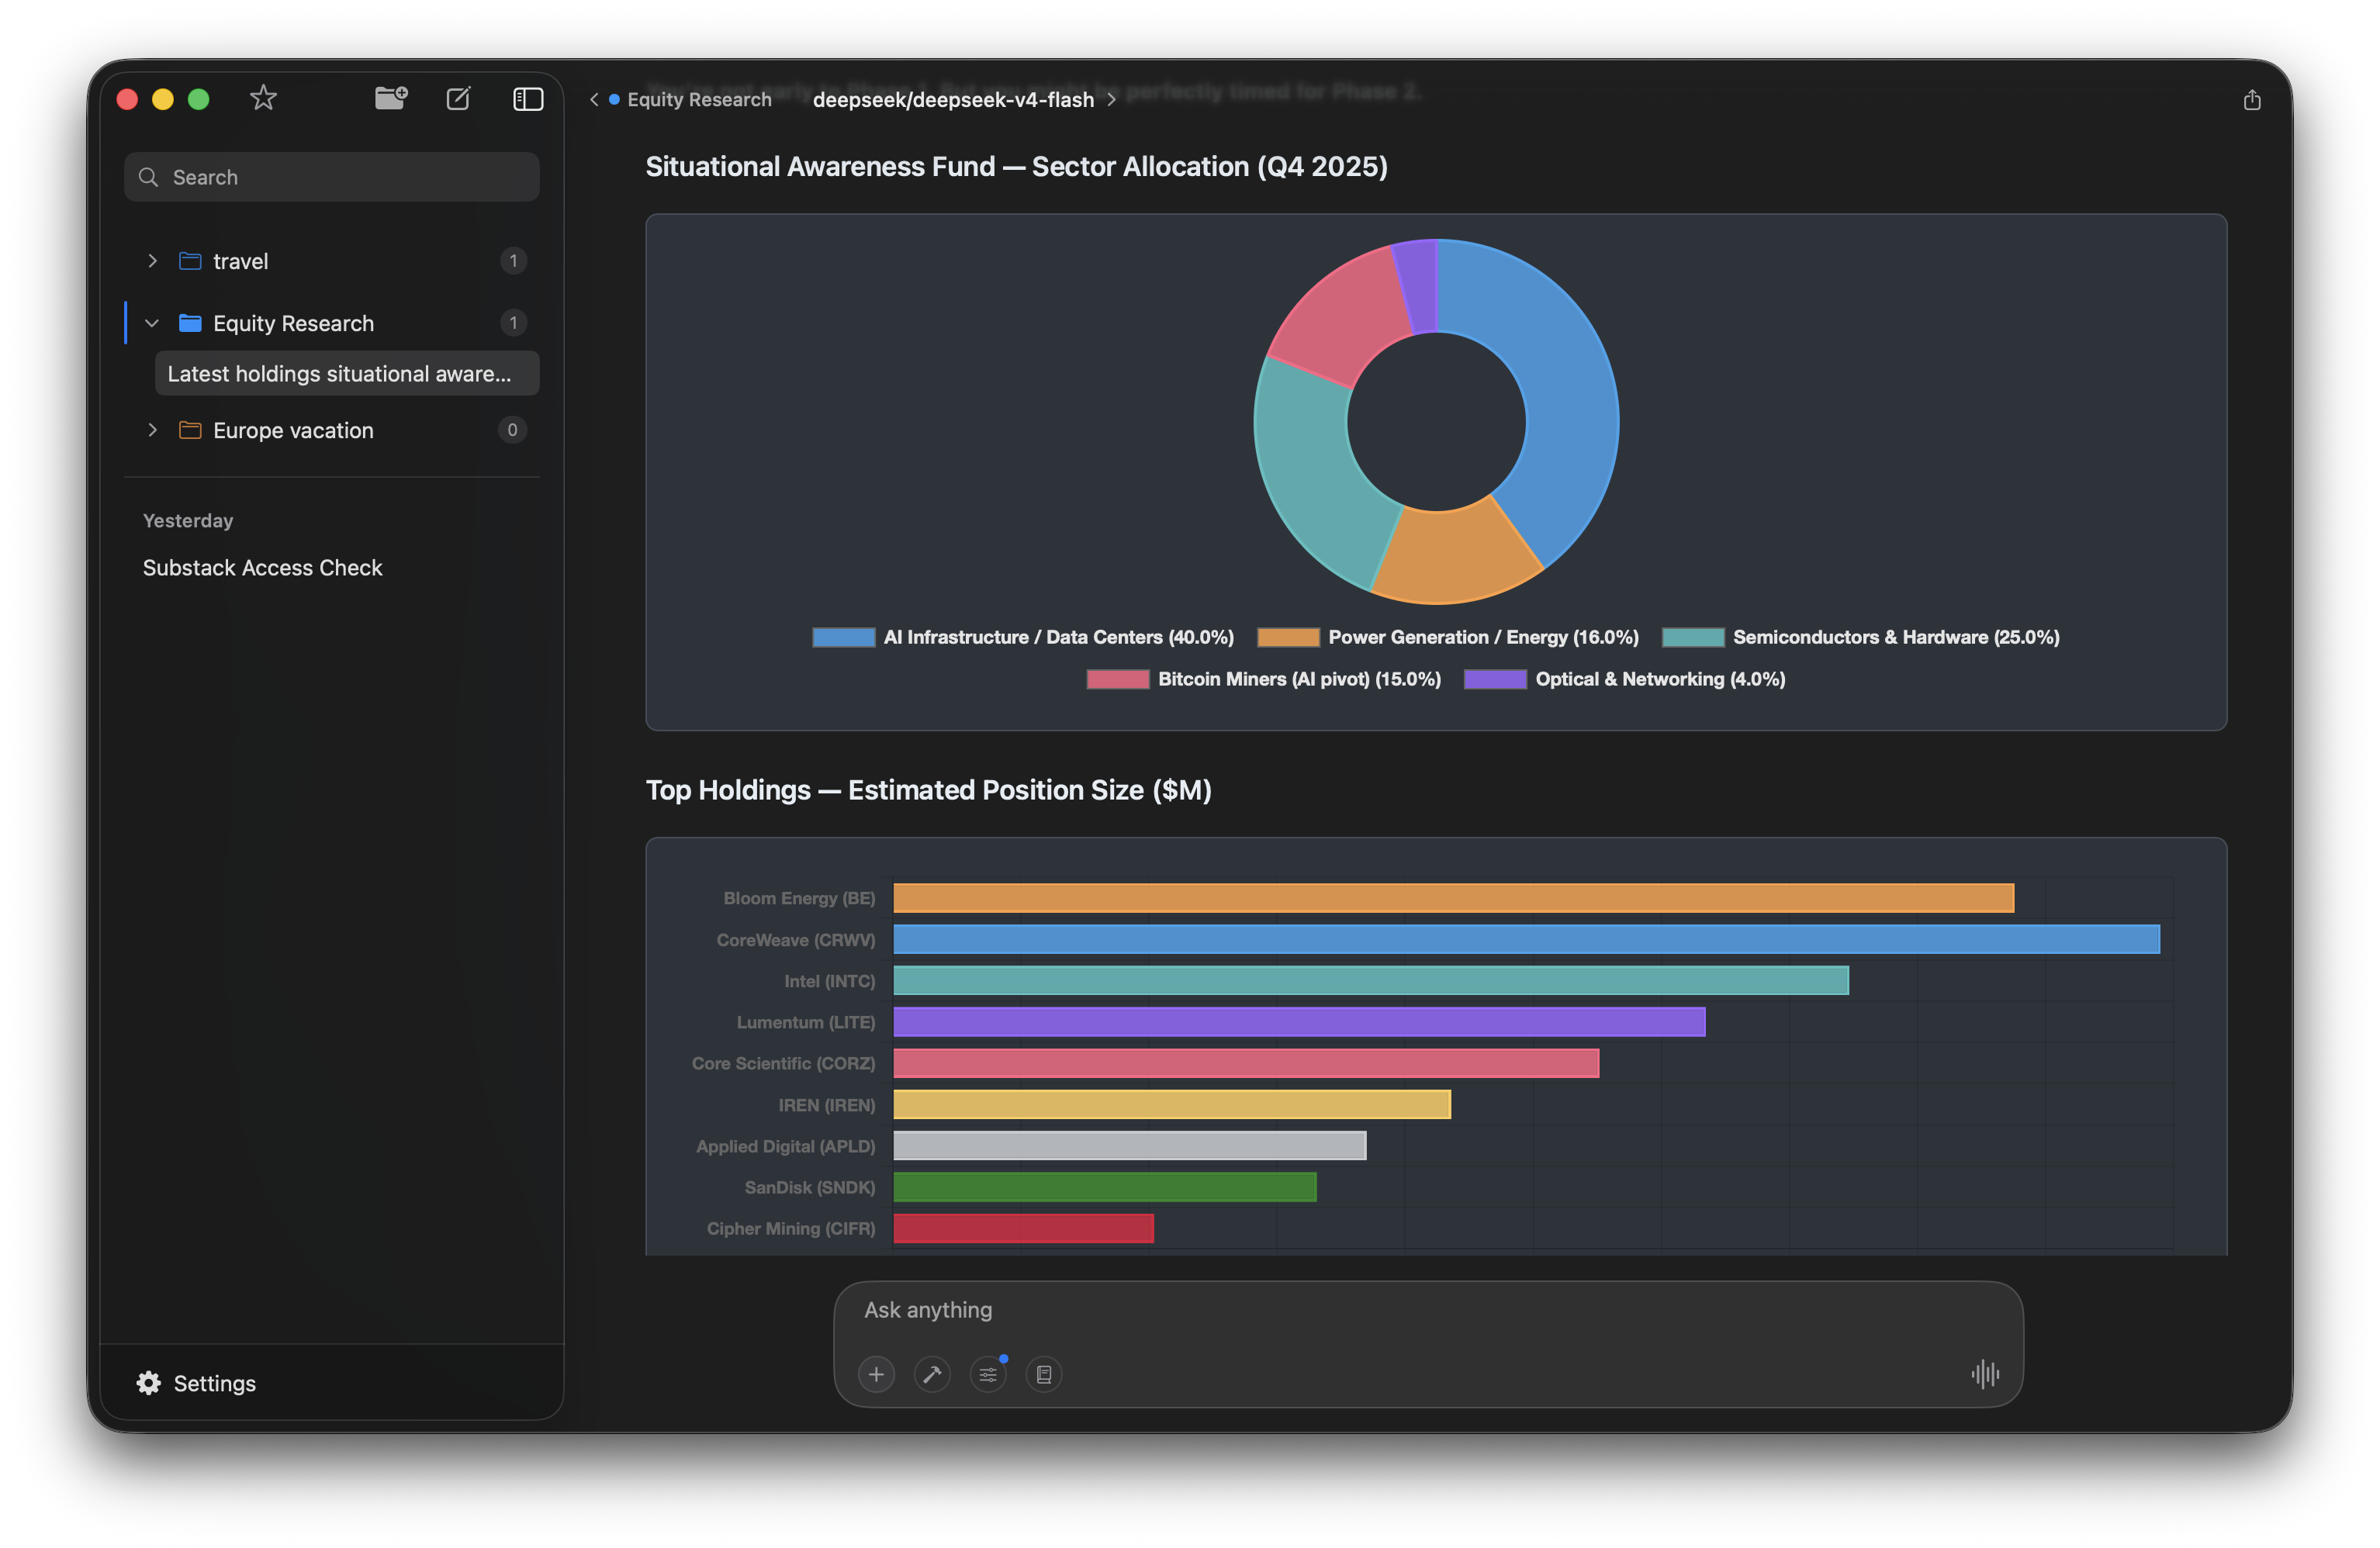Click the search magnifier icon
The height and width of the screenshot is (1548, 2380).
148,177
